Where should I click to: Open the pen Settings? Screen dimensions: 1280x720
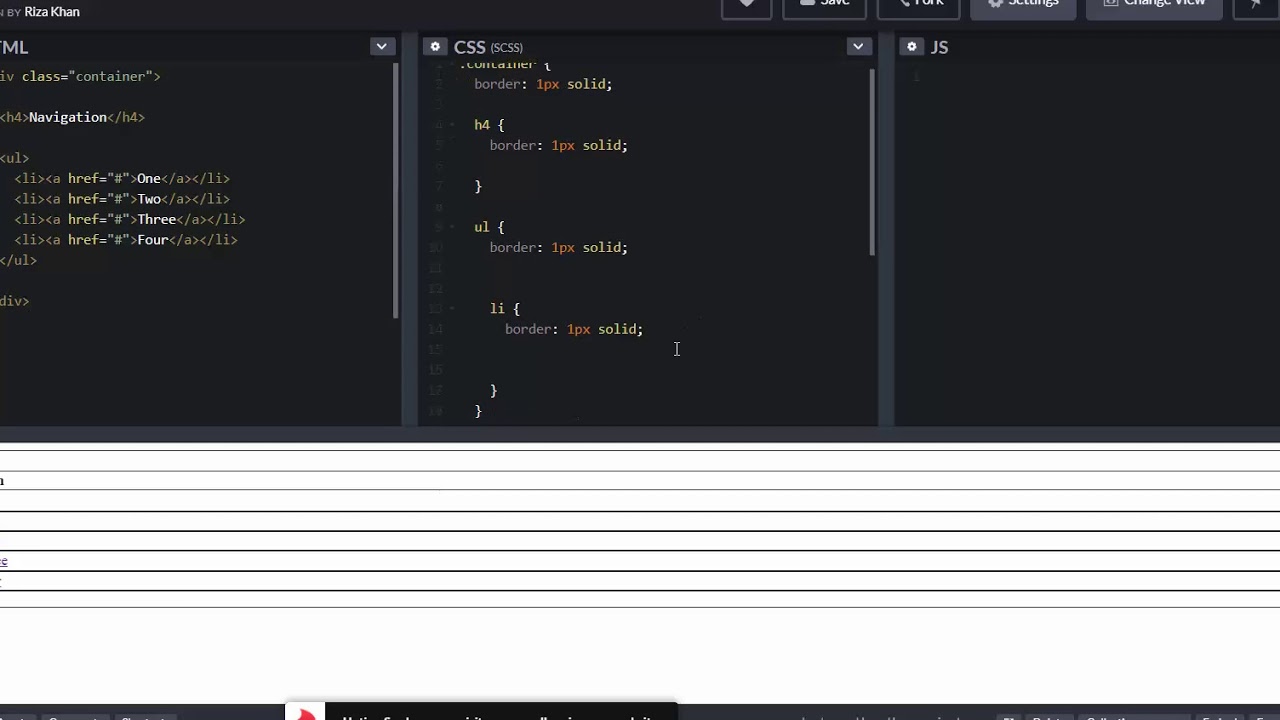(1022, 5)
